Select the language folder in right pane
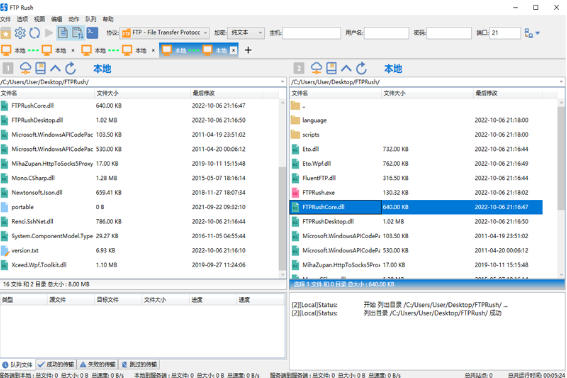567x378 pixels. pyautogui.click(x=416, y=120)
